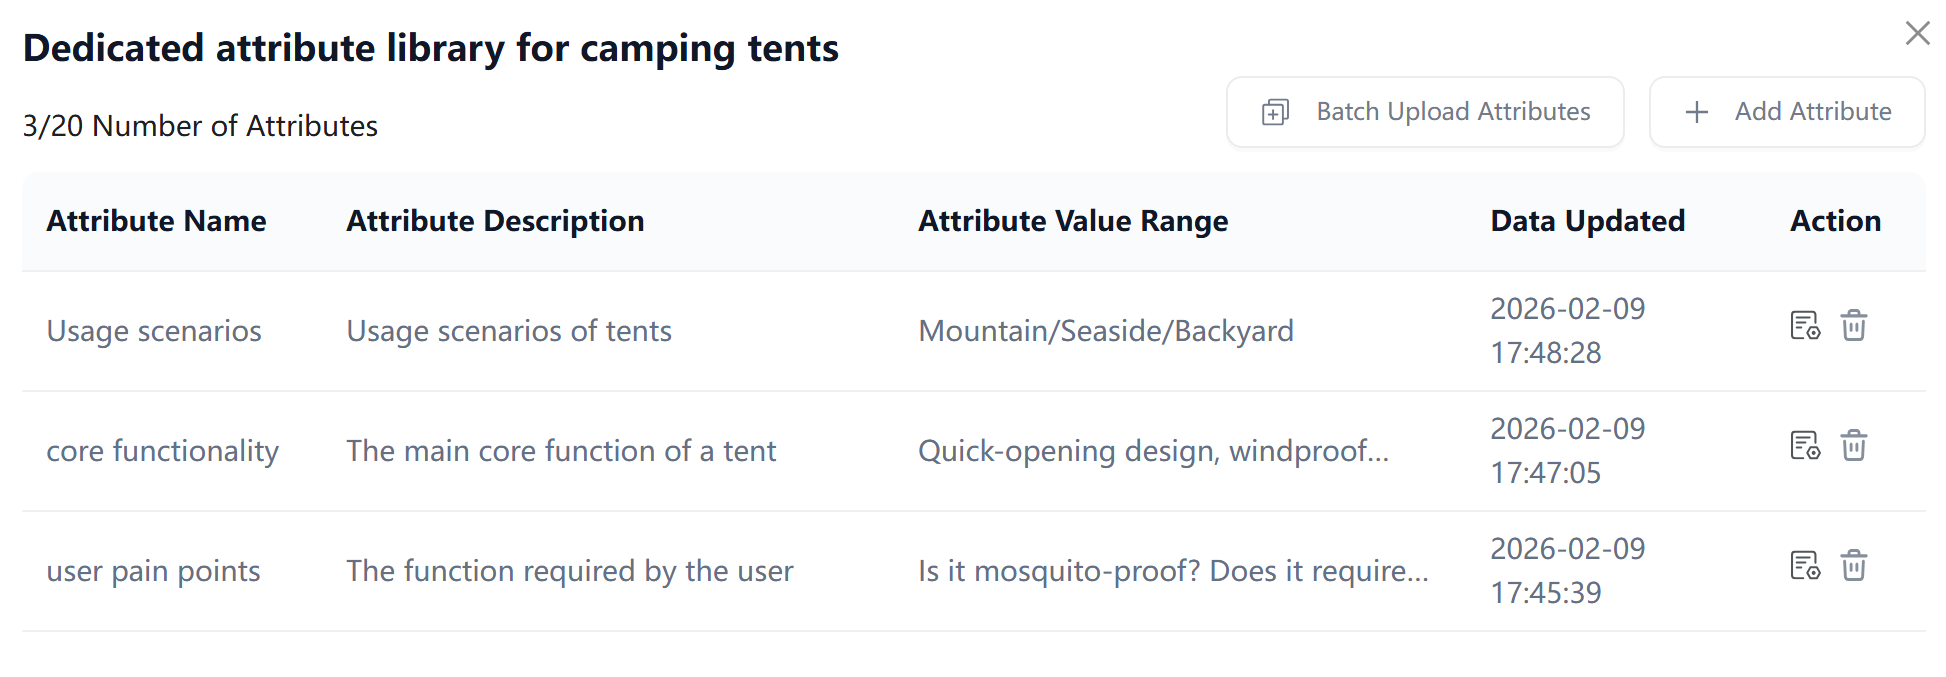Viewport: 1946px width, 677px height.
Task: Edit the user pain points attribute
Action: coord(1804,566)
